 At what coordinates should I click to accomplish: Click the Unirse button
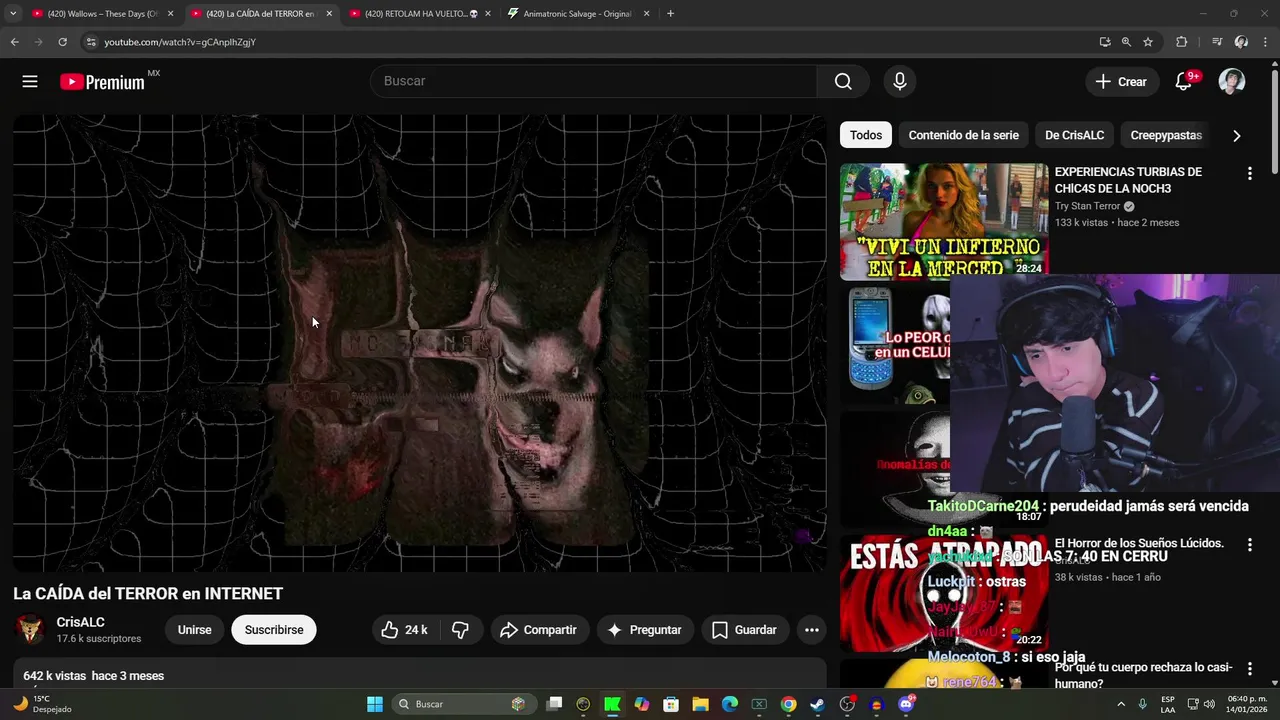point(194,630)
